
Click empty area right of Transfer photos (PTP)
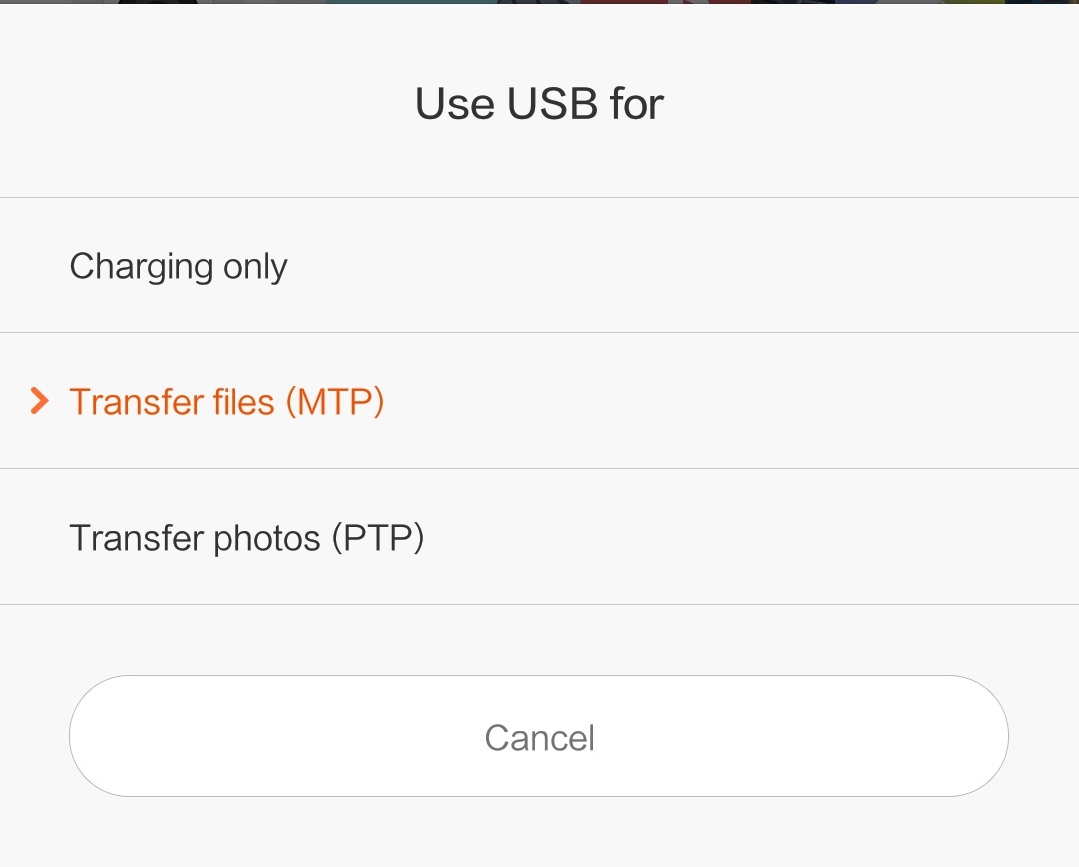(750, 537)
